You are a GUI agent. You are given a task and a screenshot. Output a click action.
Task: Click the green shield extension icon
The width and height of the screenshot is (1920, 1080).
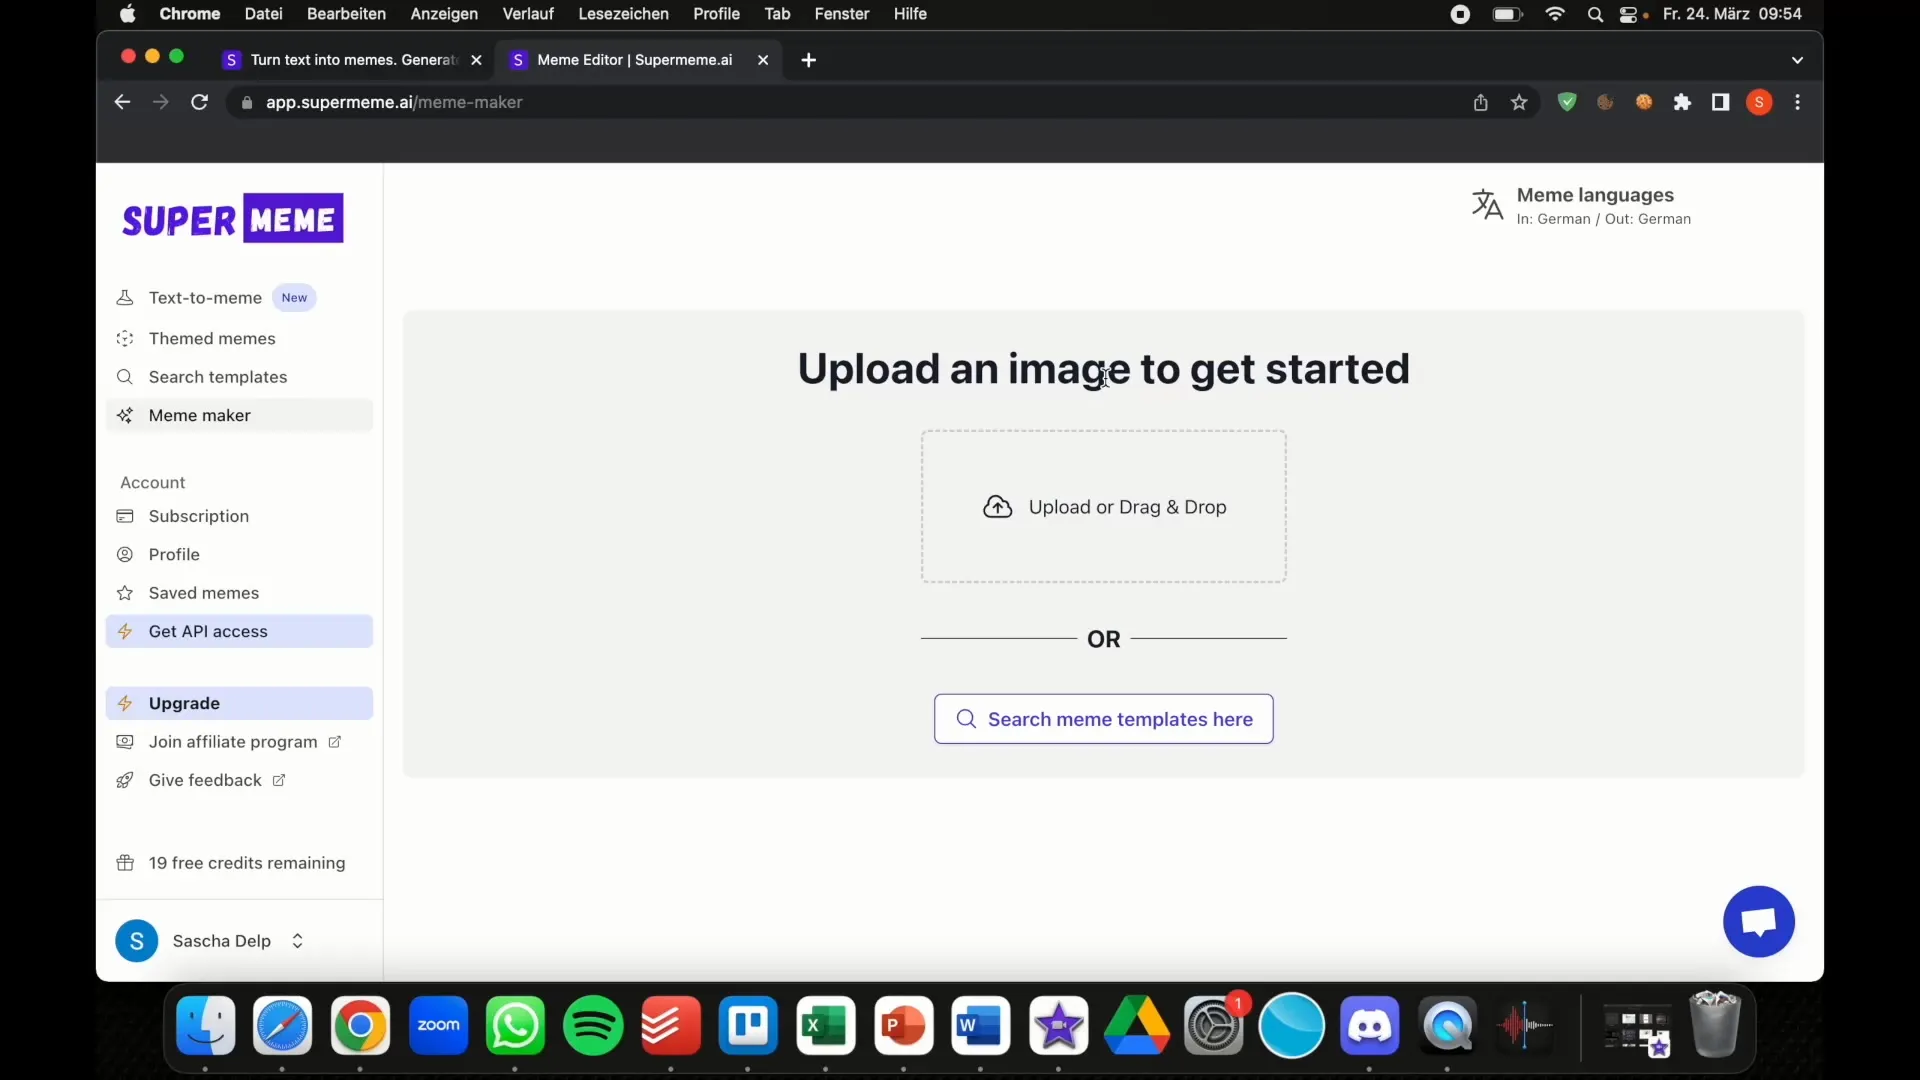click(1567, 102)
